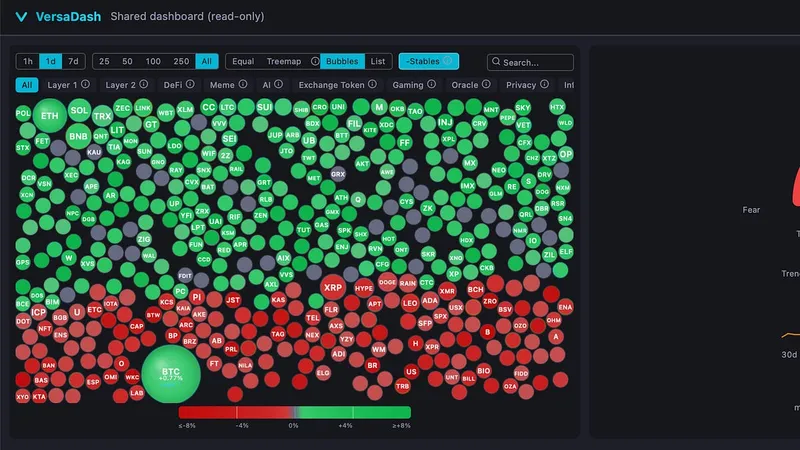Select the ADA bubble
Screen dimensions: 800x450
430,301
